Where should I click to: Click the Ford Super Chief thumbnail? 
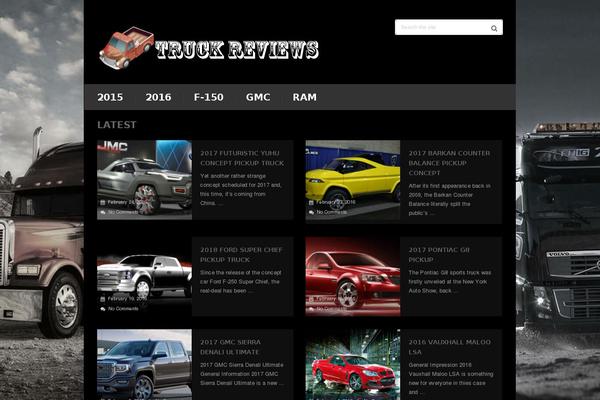click(x=144, y=276)
